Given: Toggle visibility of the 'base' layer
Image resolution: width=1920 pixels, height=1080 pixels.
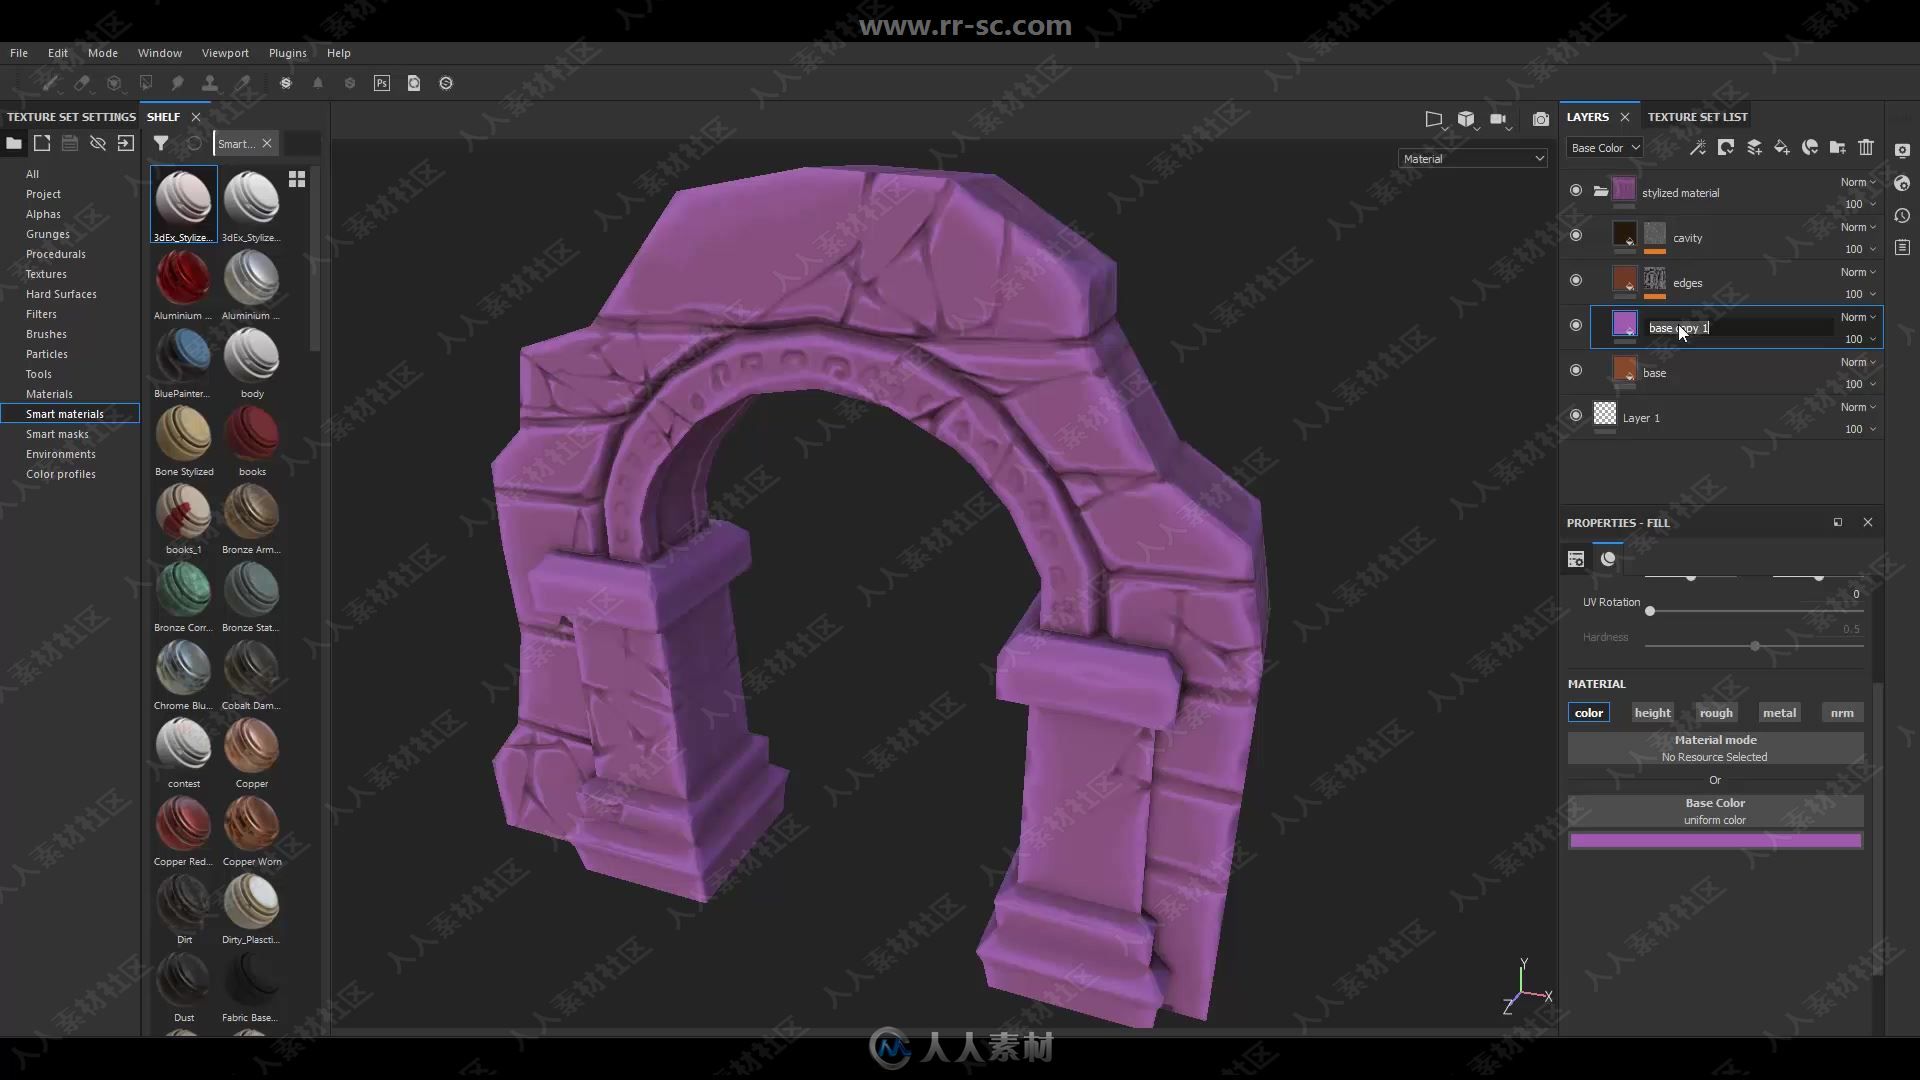Looking at the screenshot, I should tap(1576, 371).
